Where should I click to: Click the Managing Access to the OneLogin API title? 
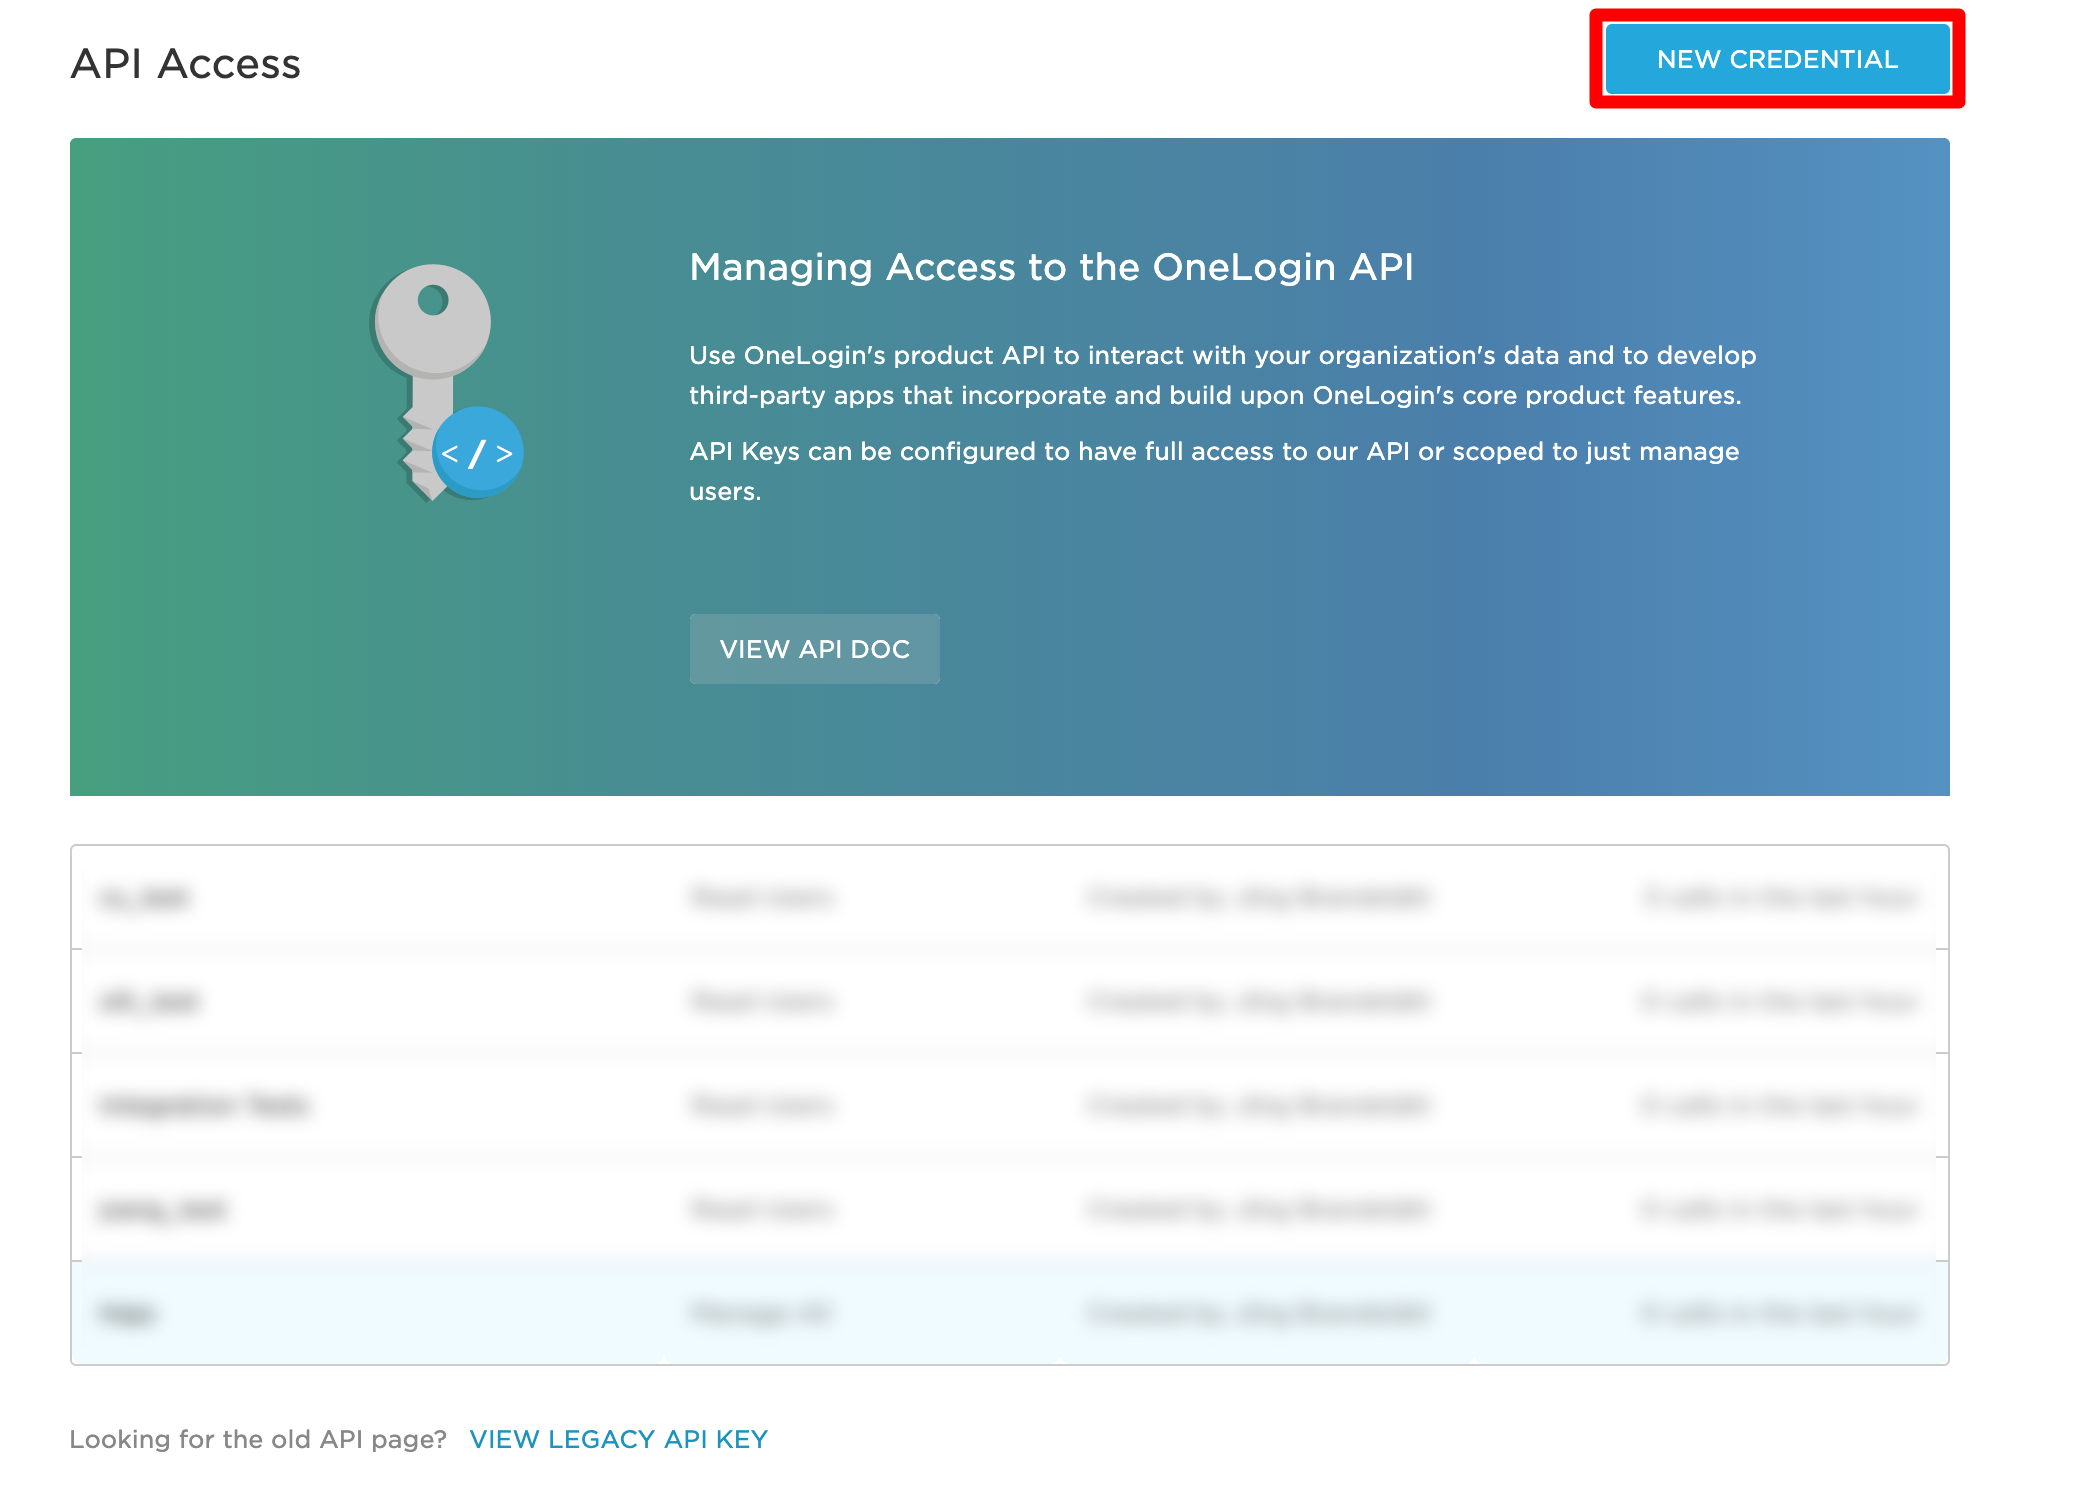1051,267
